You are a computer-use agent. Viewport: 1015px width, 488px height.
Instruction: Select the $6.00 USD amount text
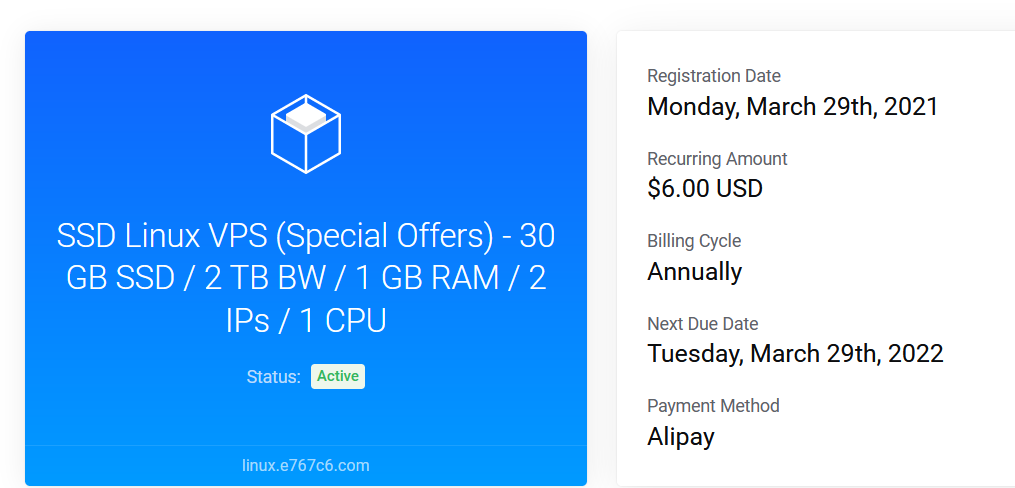coord(705,188)
